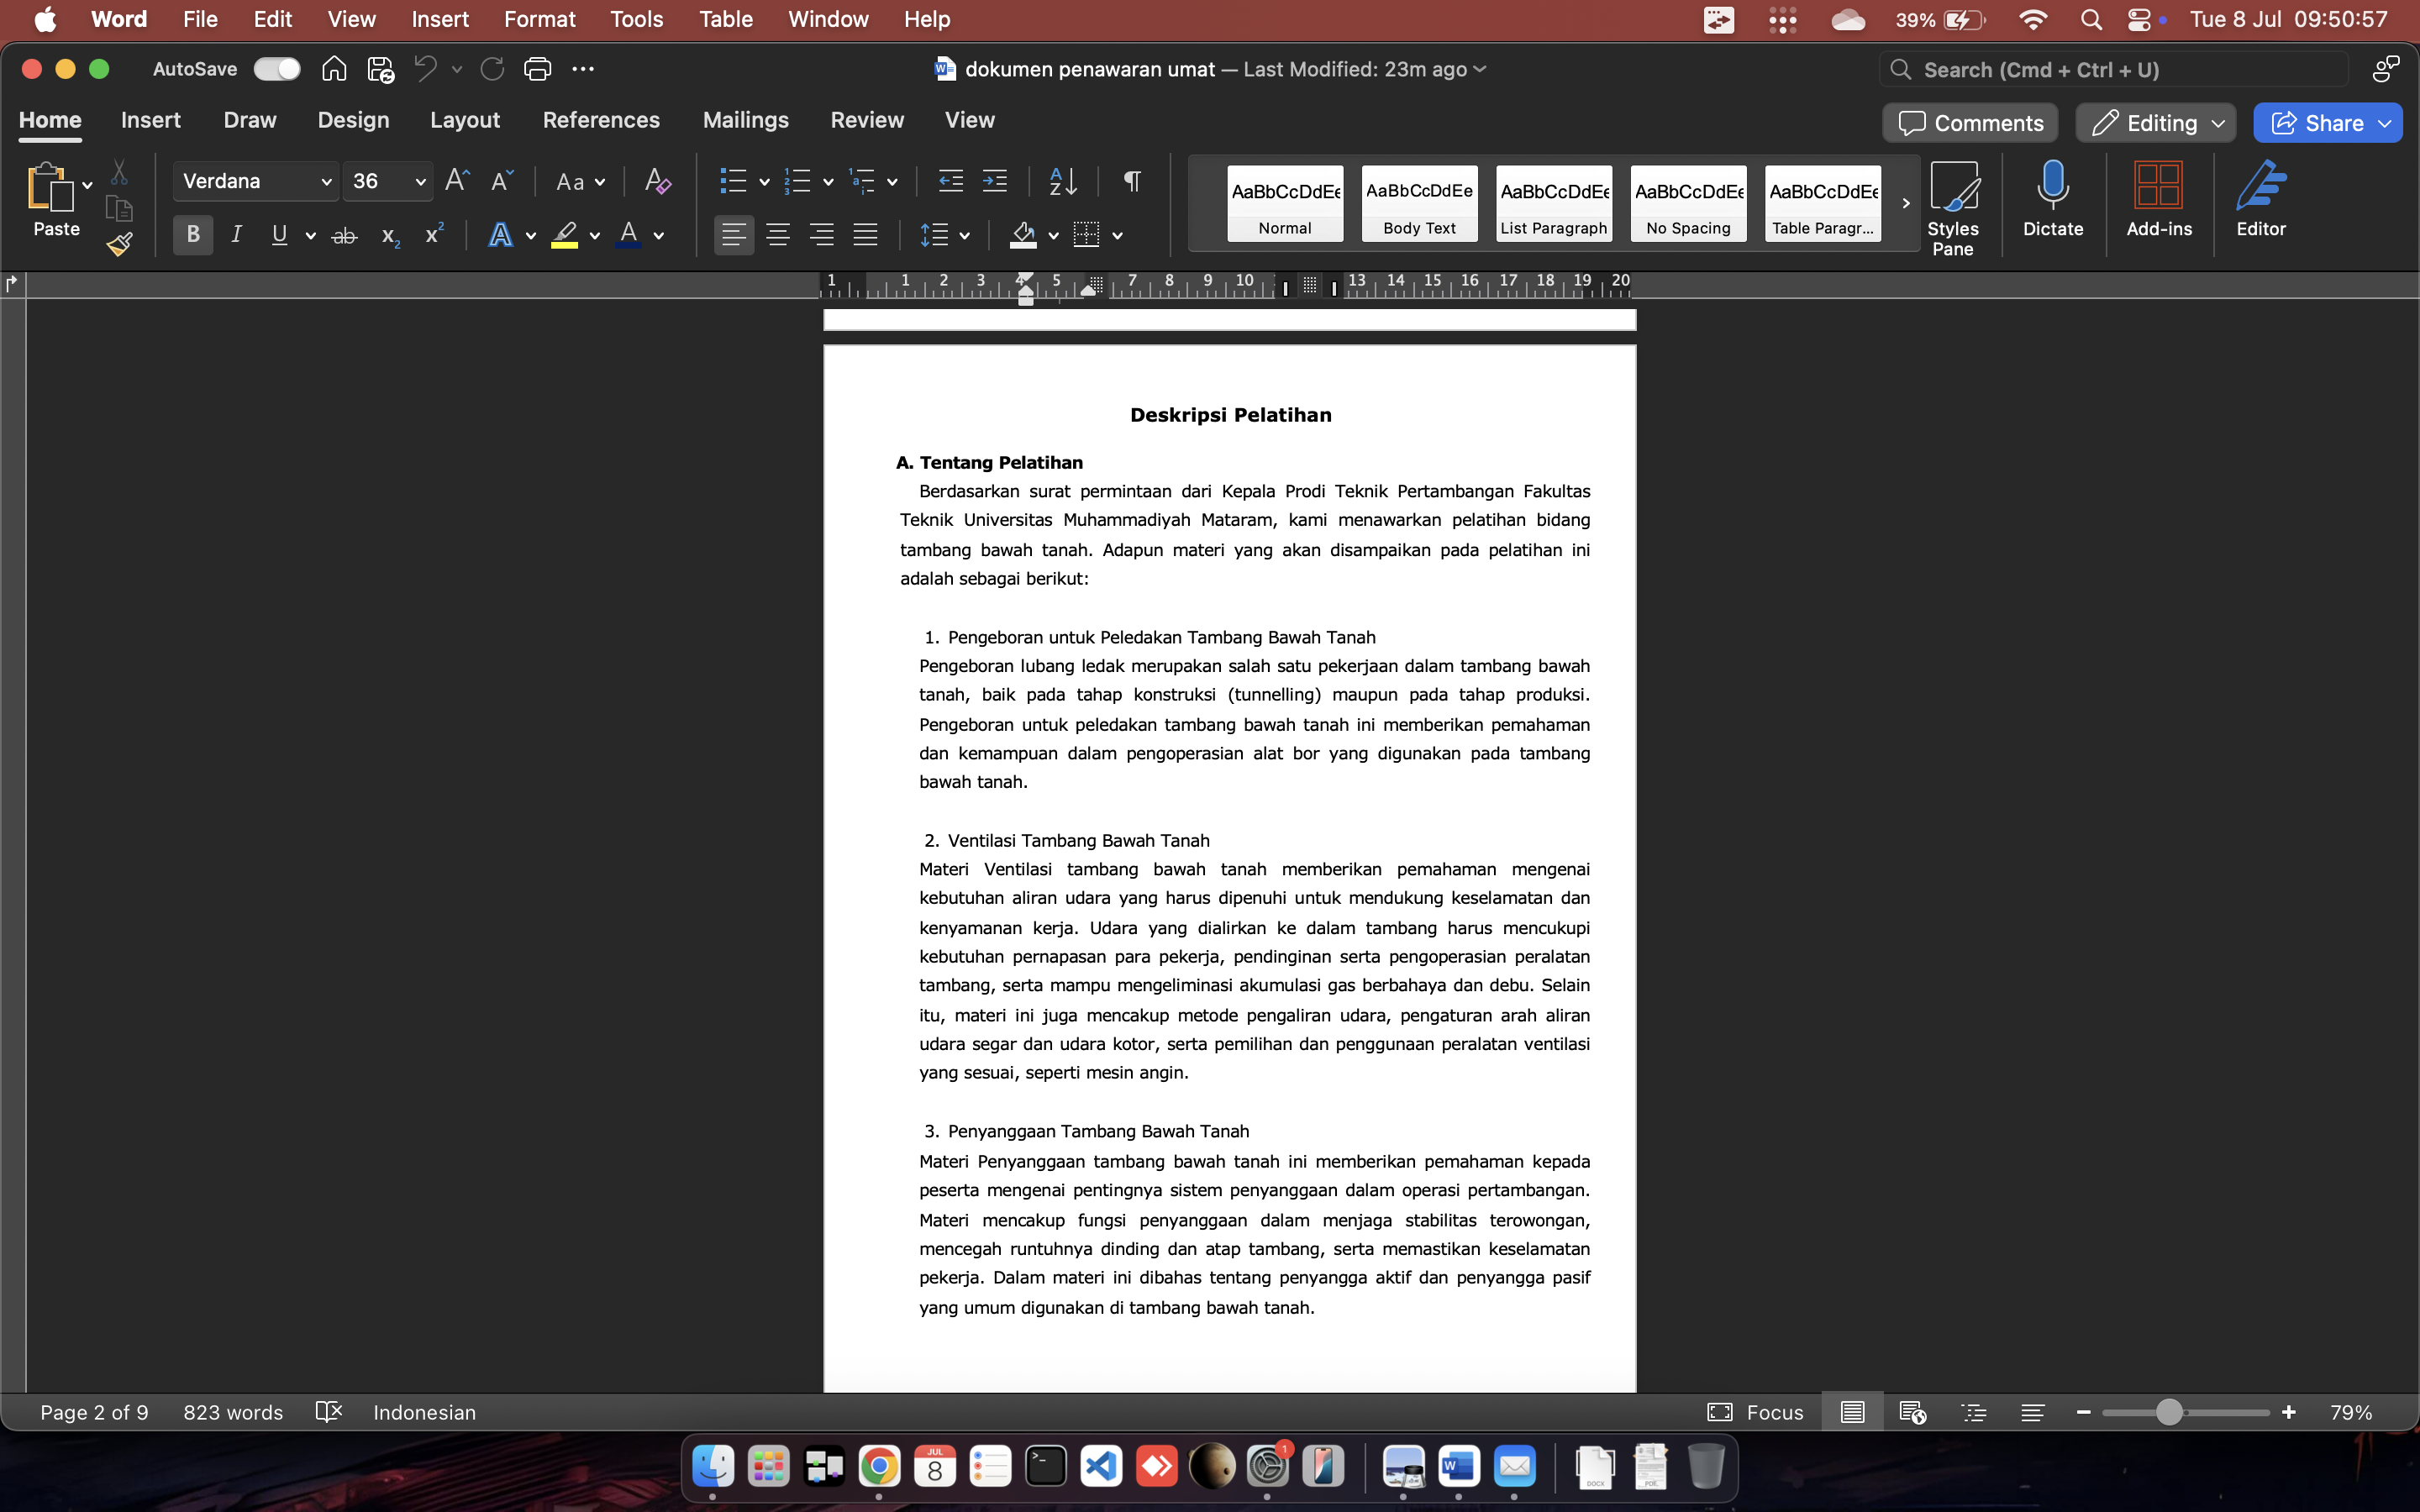
Task: Open the Format menu in menu bar
Action: click(x=539, y=19)
